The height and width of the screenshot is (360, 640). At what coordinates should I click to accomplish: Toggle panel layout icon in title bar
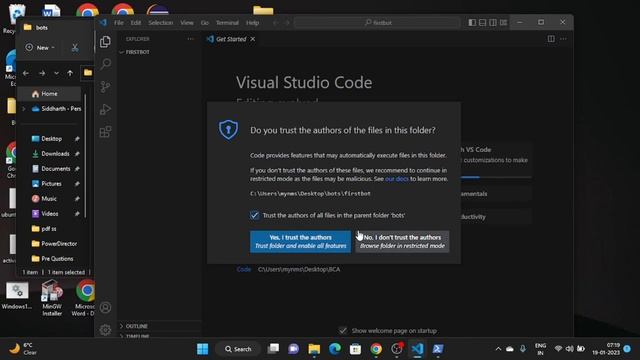click(x=482, y=22)
